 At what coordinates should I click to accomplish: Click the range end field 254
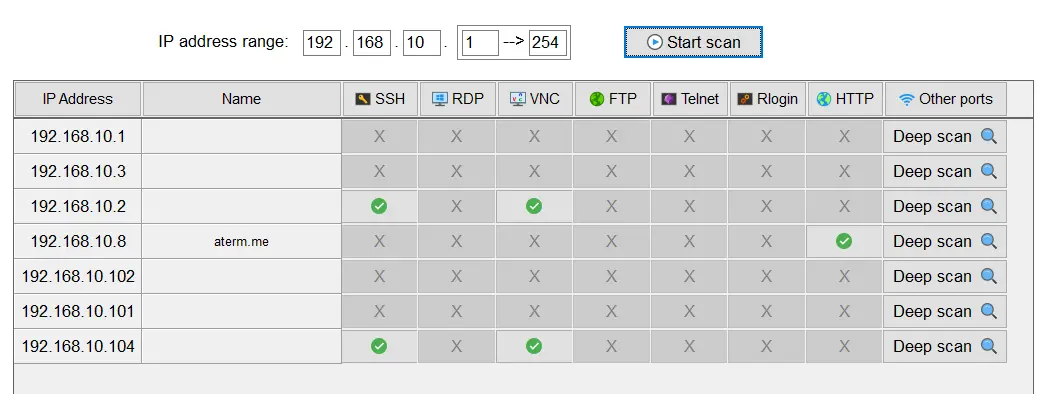[x=547, y=43]
